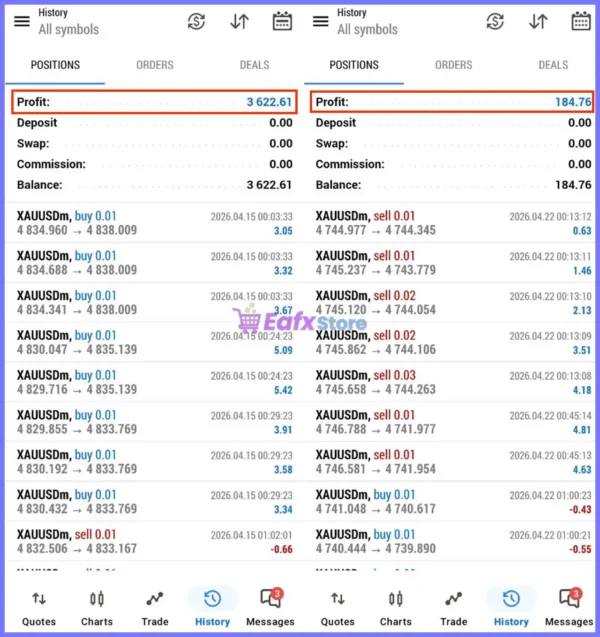This screenshot has width=600, height=637.
Task: Open History in left screen bottom bar
Action: (x=212, y=608)
